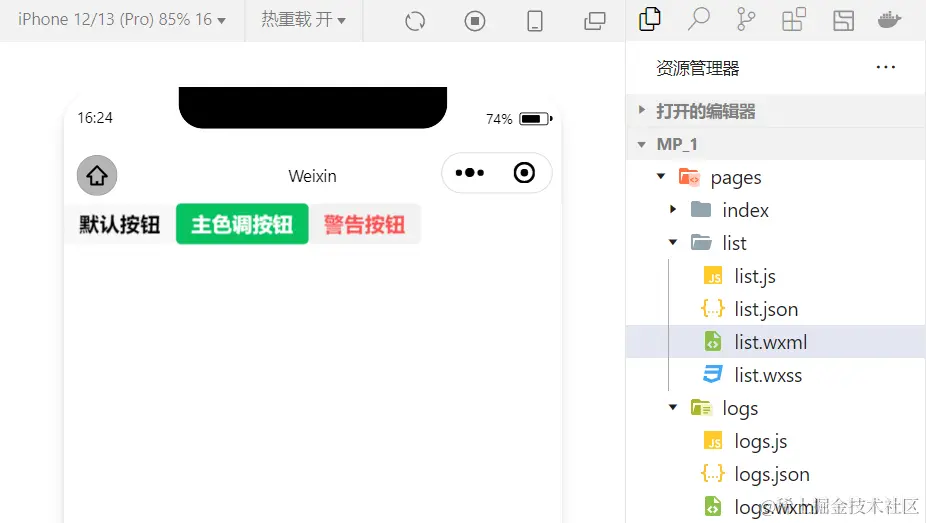Click the list.wxml file icon
Screen dimensions: 926x523
pos(713,342)
